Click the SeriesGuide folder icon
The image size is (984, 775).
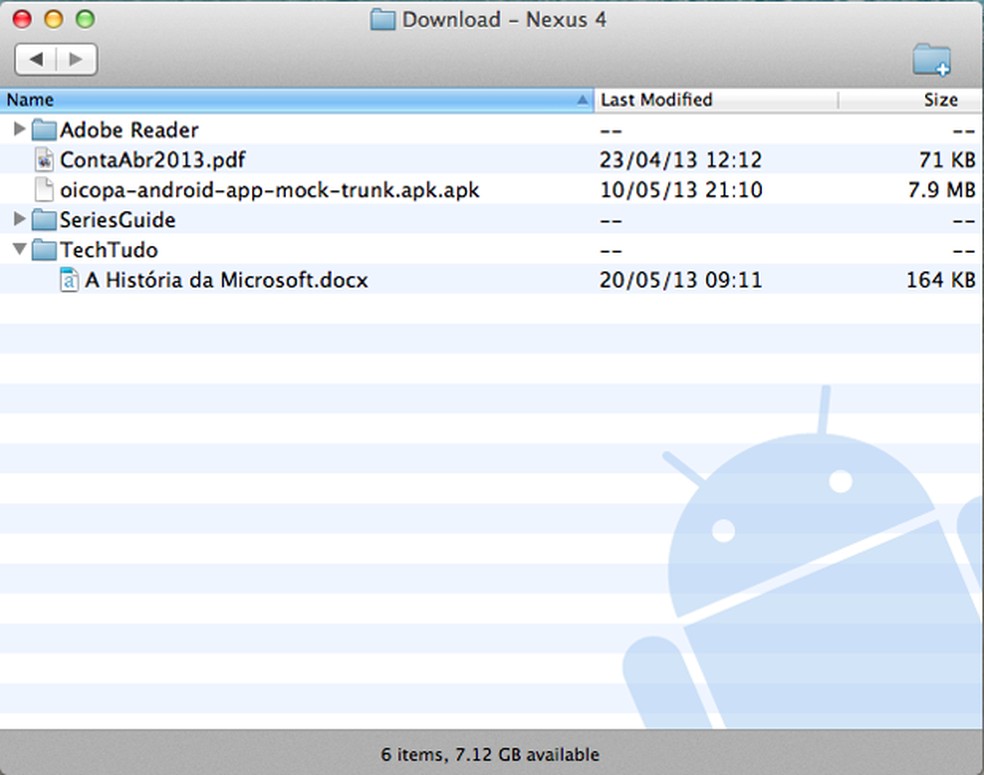click(x=44, y=220)
